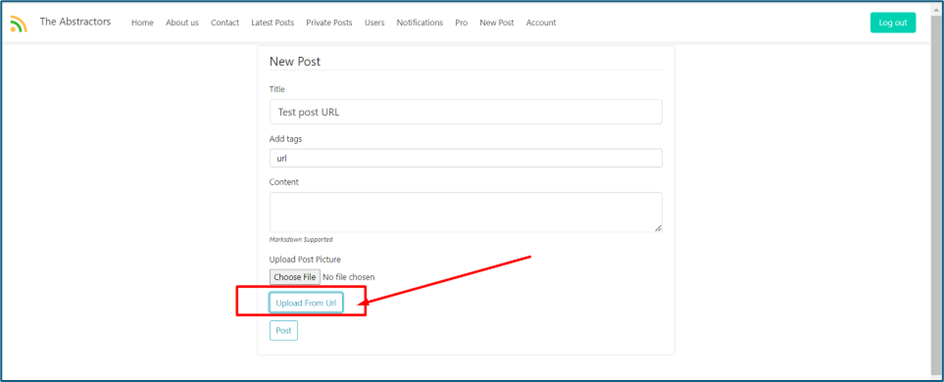Open the About us page
The image size is (944, 382).
point(182,23)
